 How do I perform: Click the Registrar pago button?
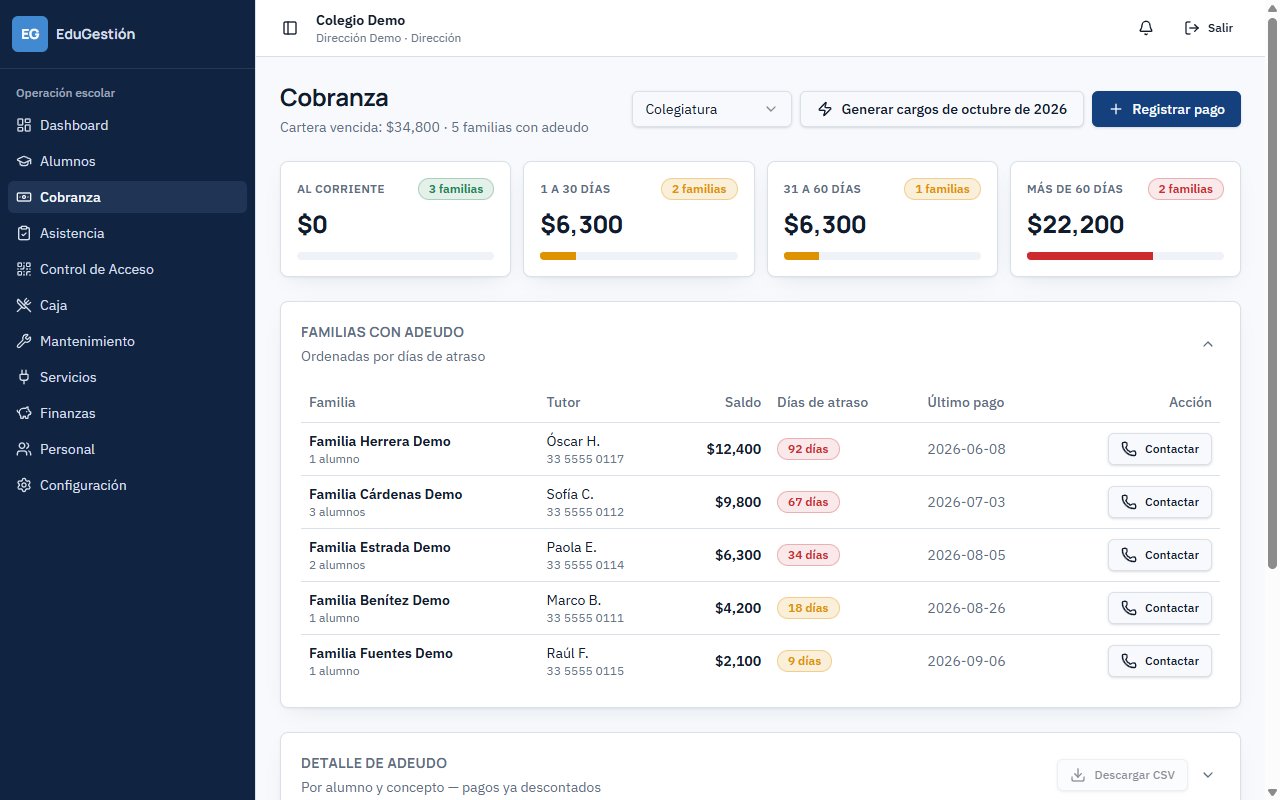[x=1166, y=109]
